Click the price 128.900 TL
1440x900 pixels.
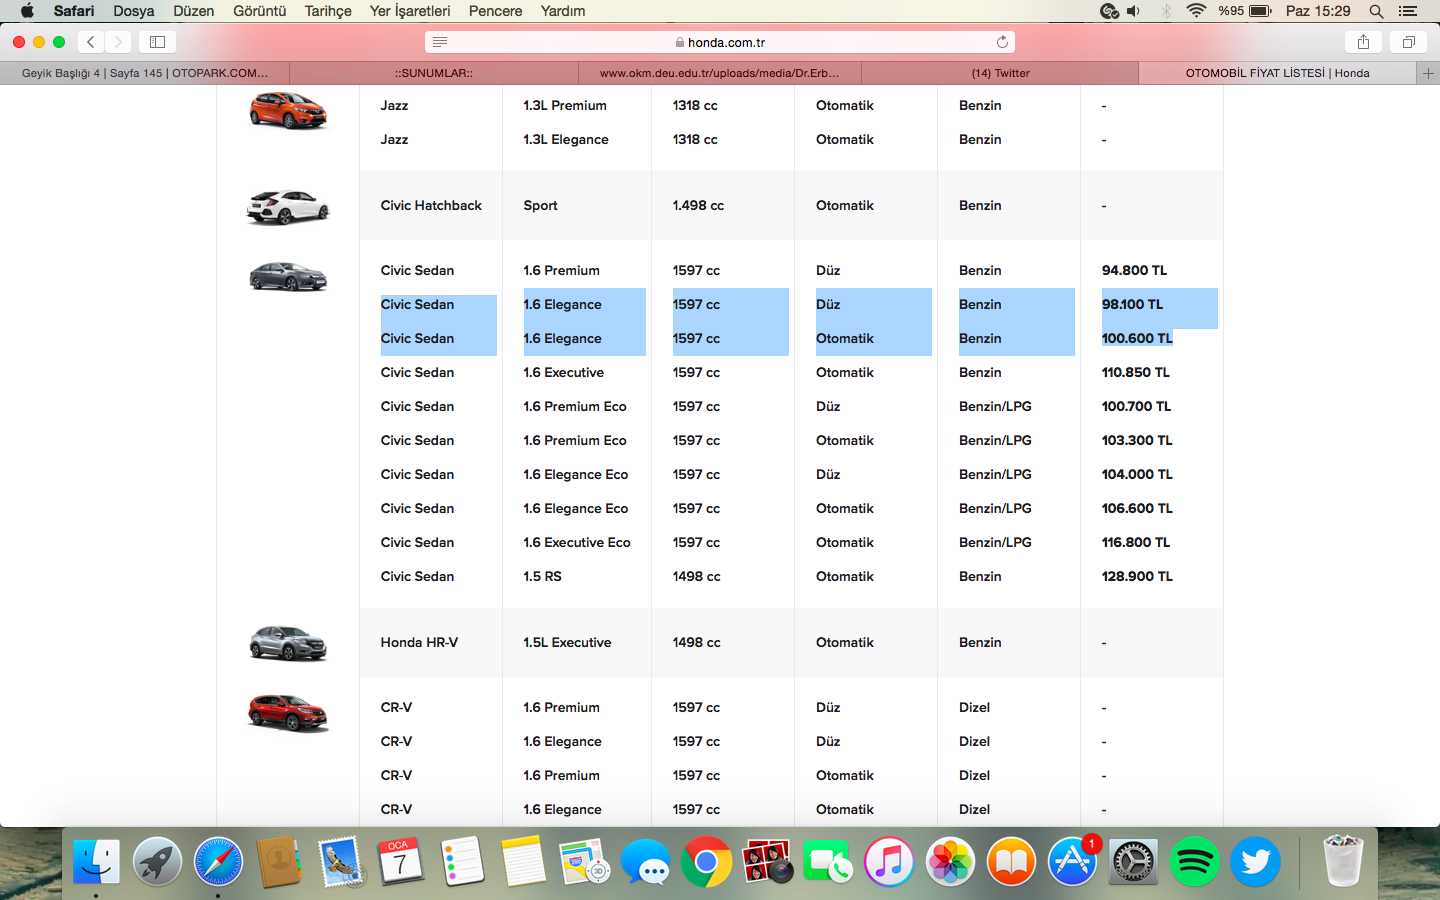point(1137,576)
